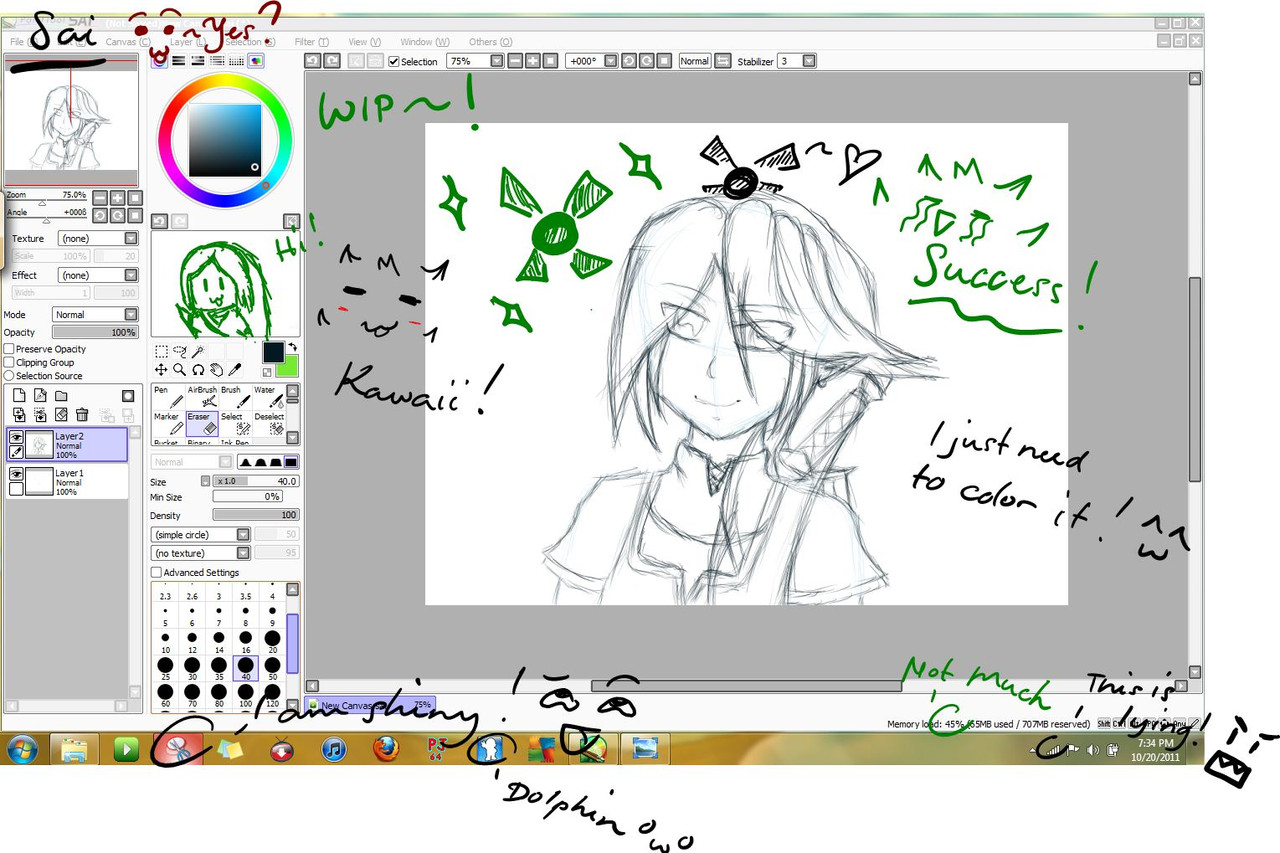Screen dimensions: 1280x853
Task: Set layer as Selection Source
Action: point(9,375)
